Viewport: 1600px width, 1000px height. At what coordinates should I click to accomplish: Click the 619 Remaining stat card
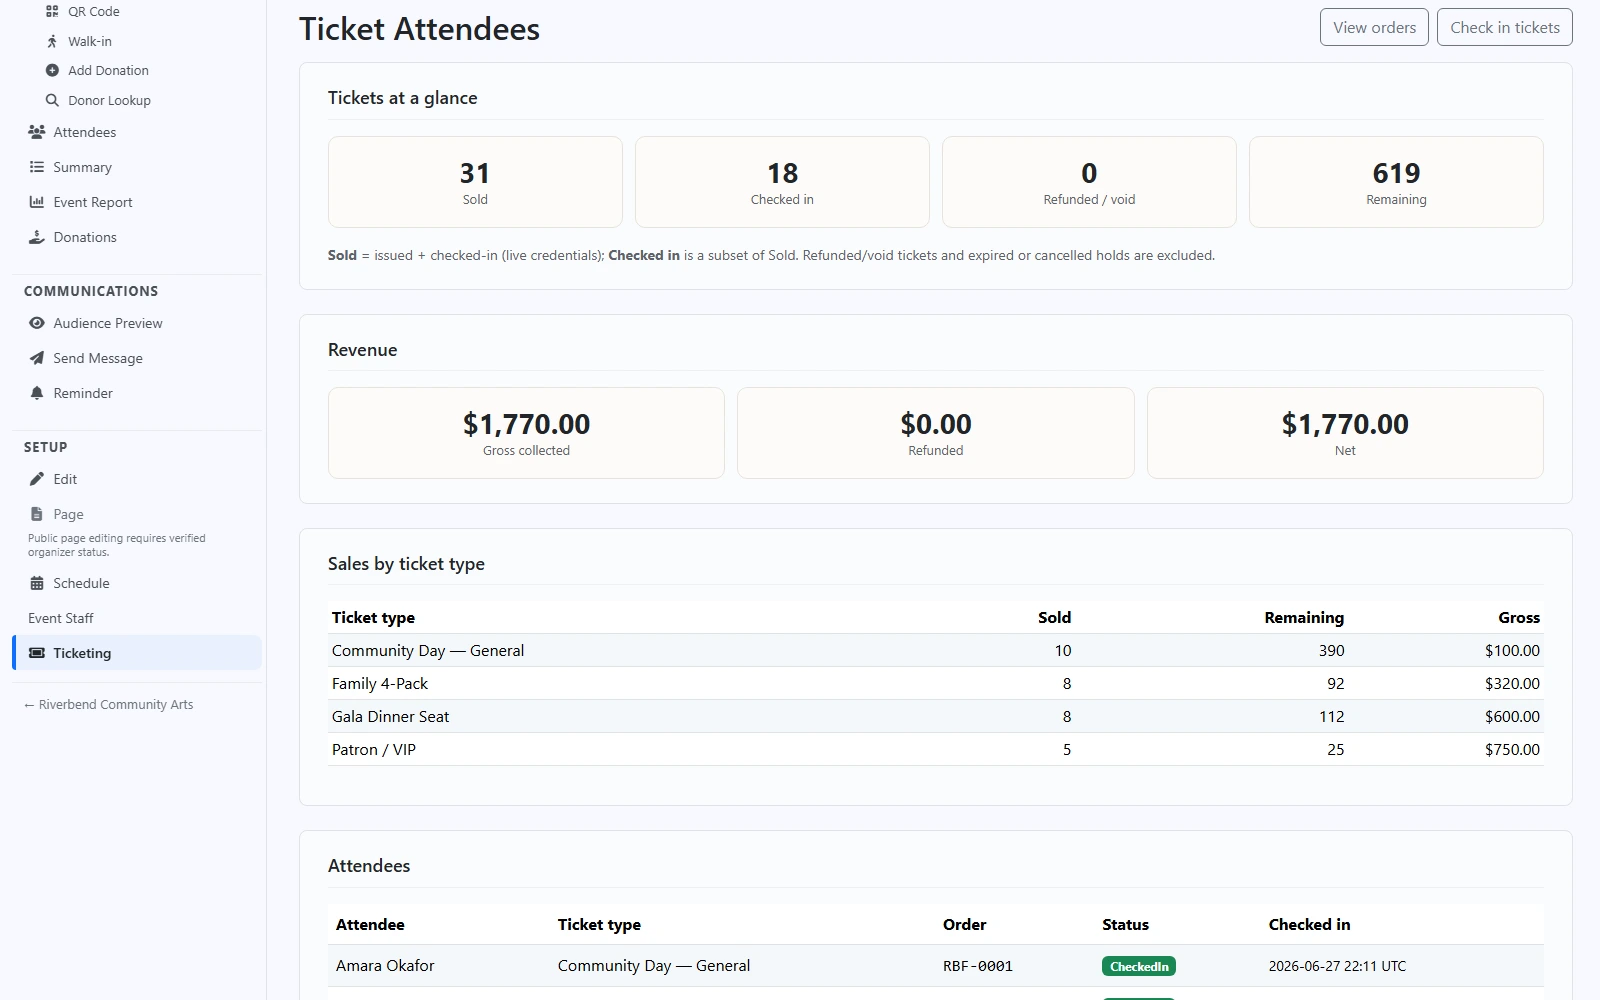point(1396,182)
